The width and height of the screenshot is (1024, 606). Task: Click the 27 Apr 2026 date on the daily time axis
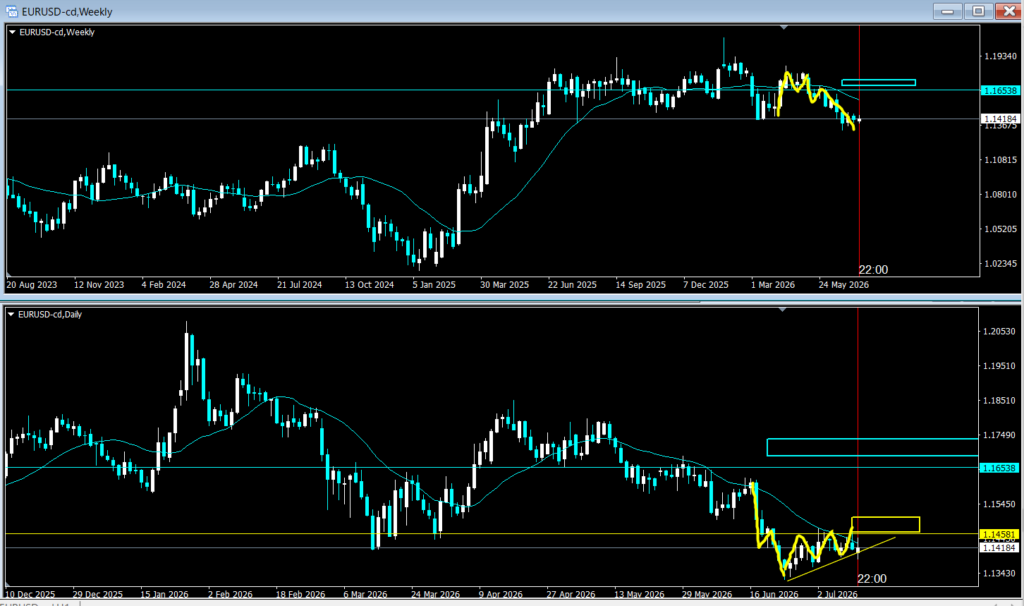pyautogui.click(x=571, y=594)
